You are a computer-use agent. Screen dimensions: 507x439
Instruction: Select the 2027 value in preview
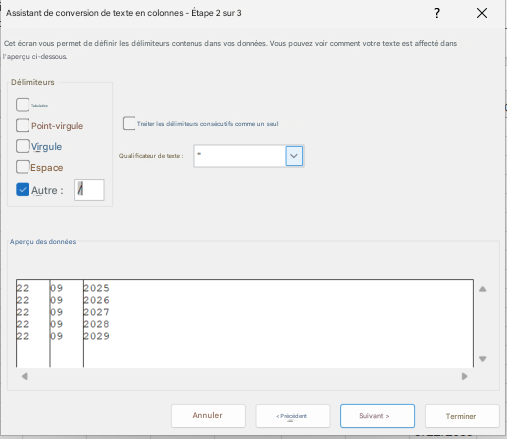[x=96, y=312]
